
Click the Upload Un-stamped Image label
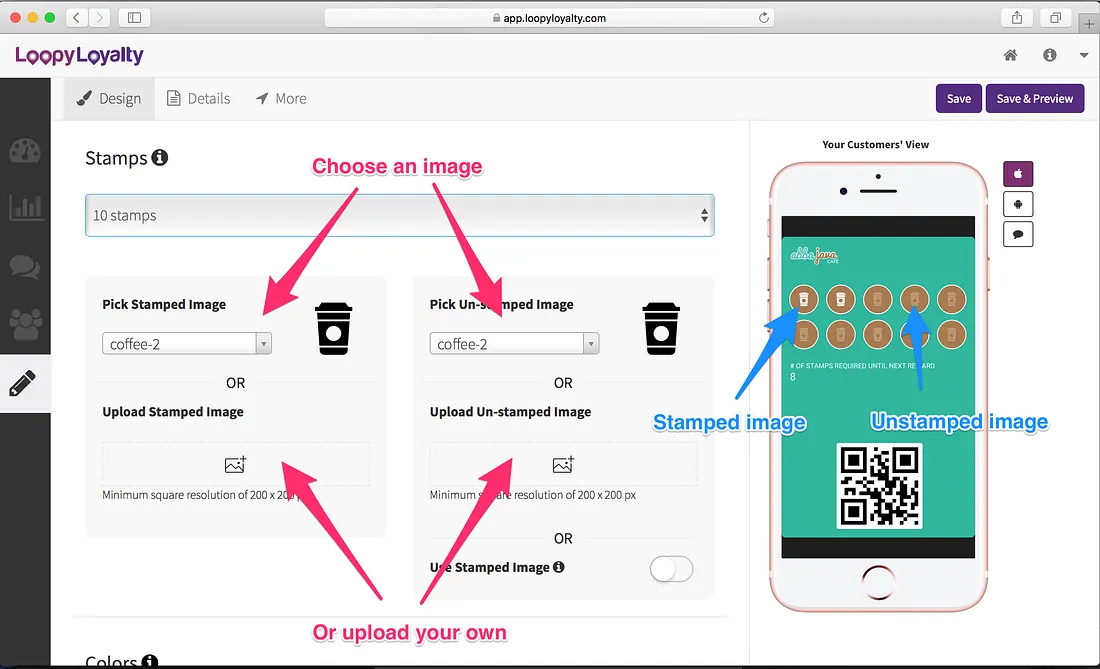(x=511, y=412)
